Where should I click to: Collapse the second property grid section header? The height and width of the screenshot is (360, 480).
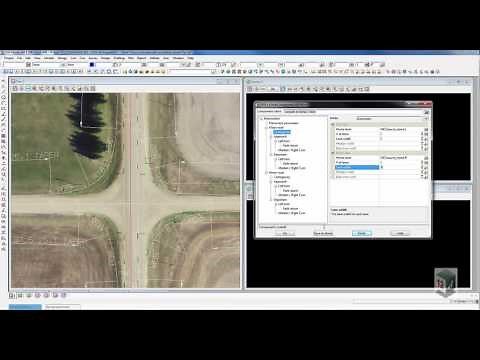point(332,153)
